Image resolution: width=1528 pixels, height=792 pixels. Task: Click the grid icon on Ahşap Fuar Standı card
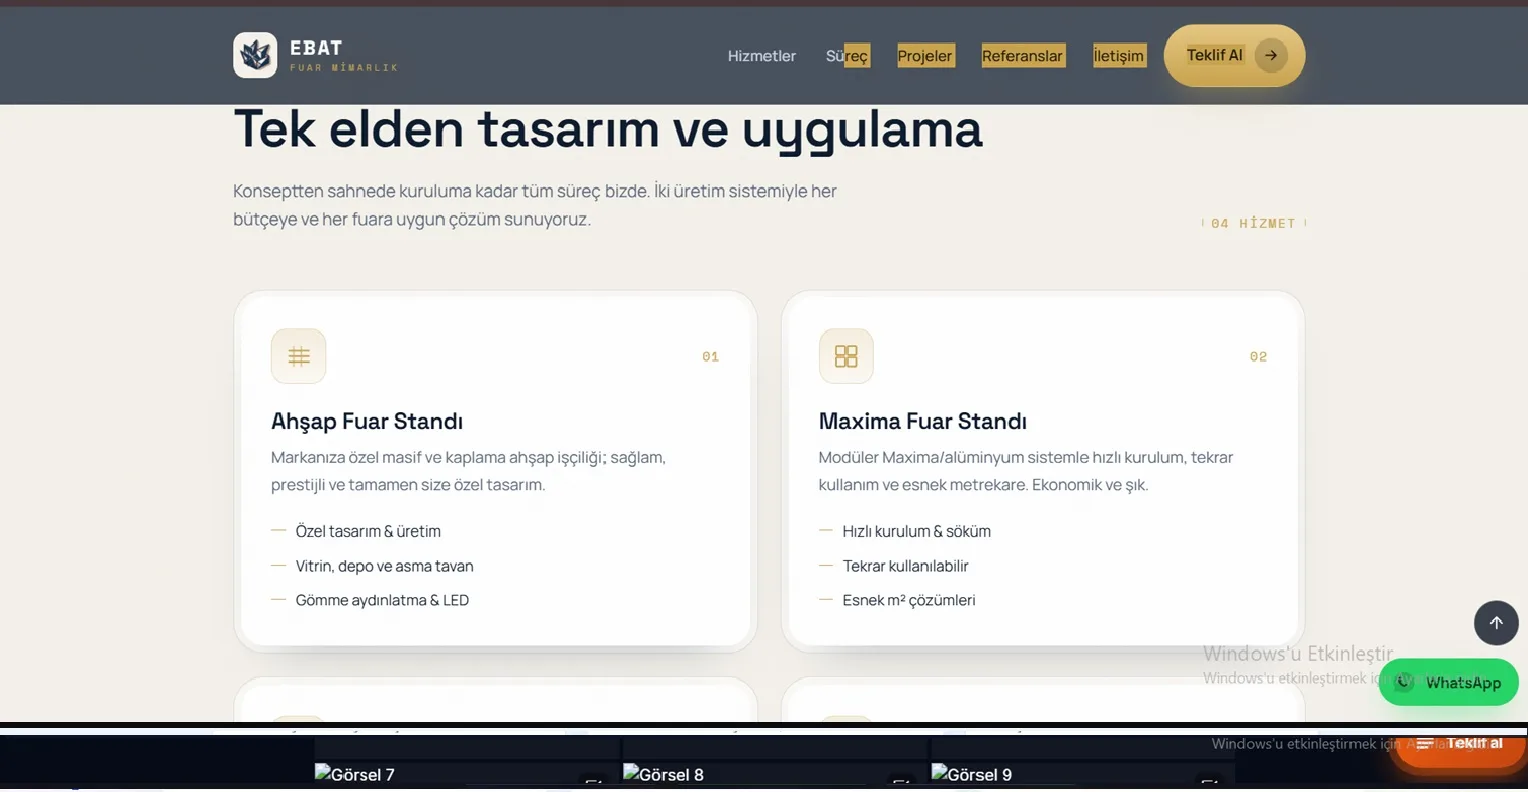(298, 356)
